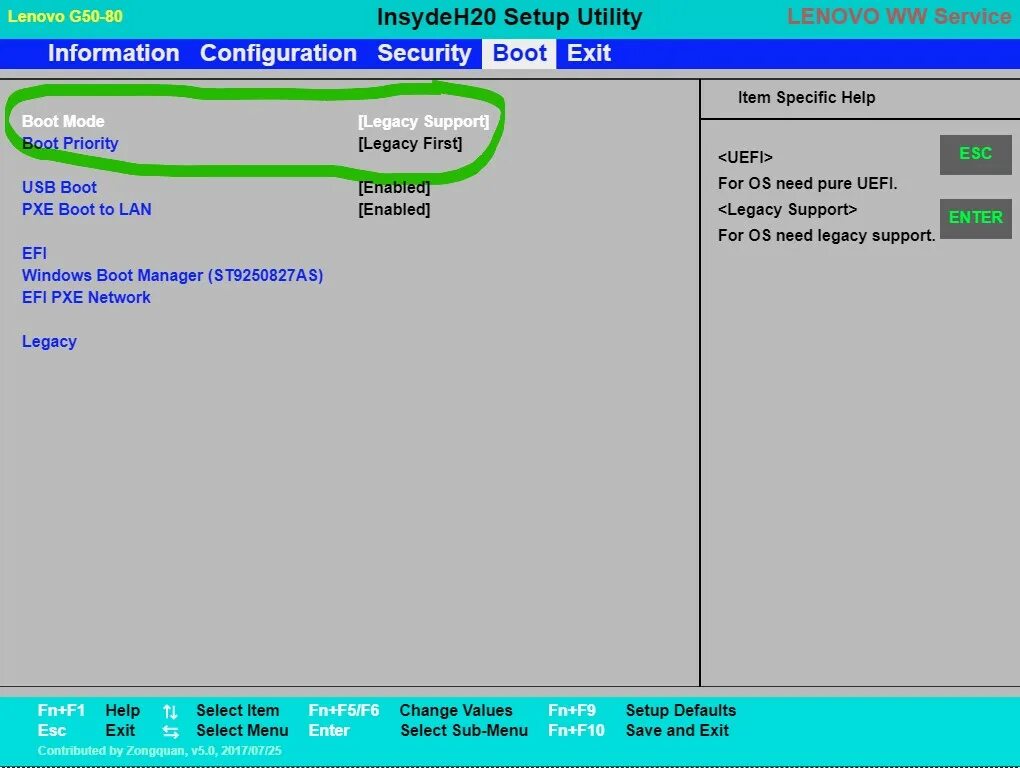Viewport: 1020px width, 768px height.
Task: Click the Fn+F1 Help hint
Action: click(88, 711)
